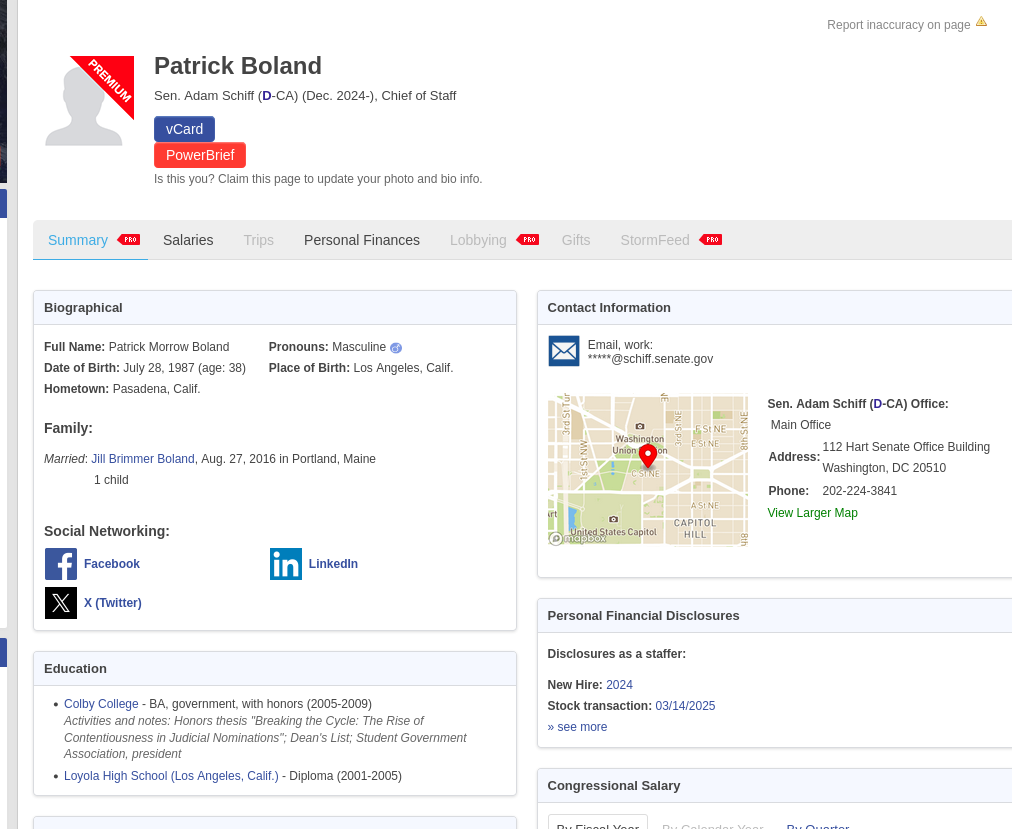1012x829 pixels.
Task: Click the Place of Birth Los Angeles text
Action: click(x=361, y=368)
